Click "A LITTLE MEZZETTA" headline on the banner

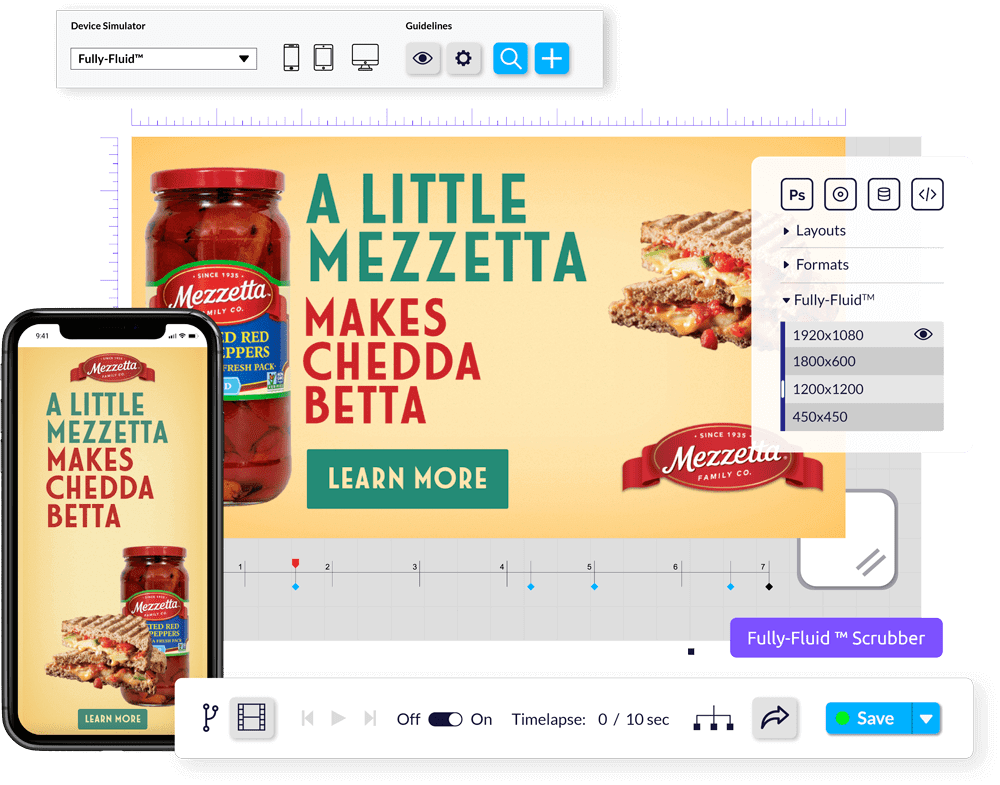point(446,229)
